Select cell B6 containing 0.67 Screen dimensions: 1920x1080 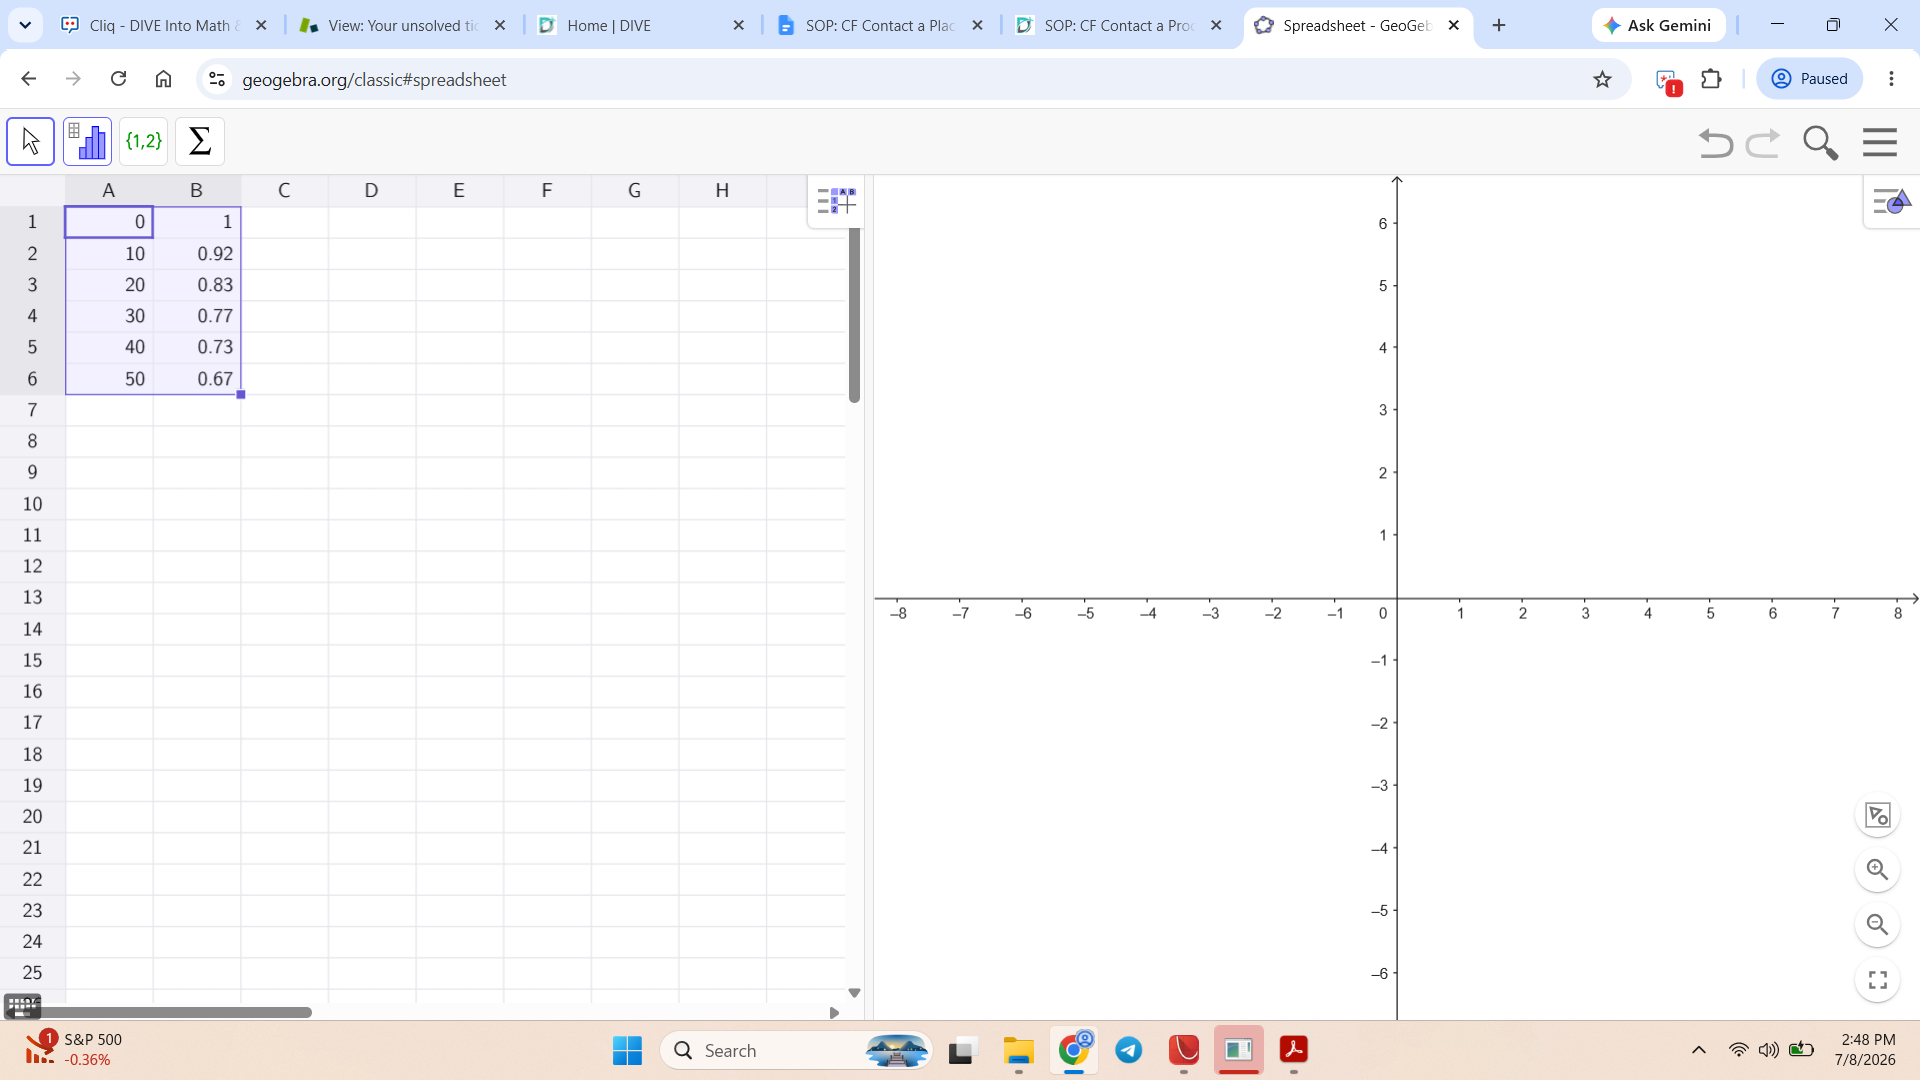tap(197, 379)
